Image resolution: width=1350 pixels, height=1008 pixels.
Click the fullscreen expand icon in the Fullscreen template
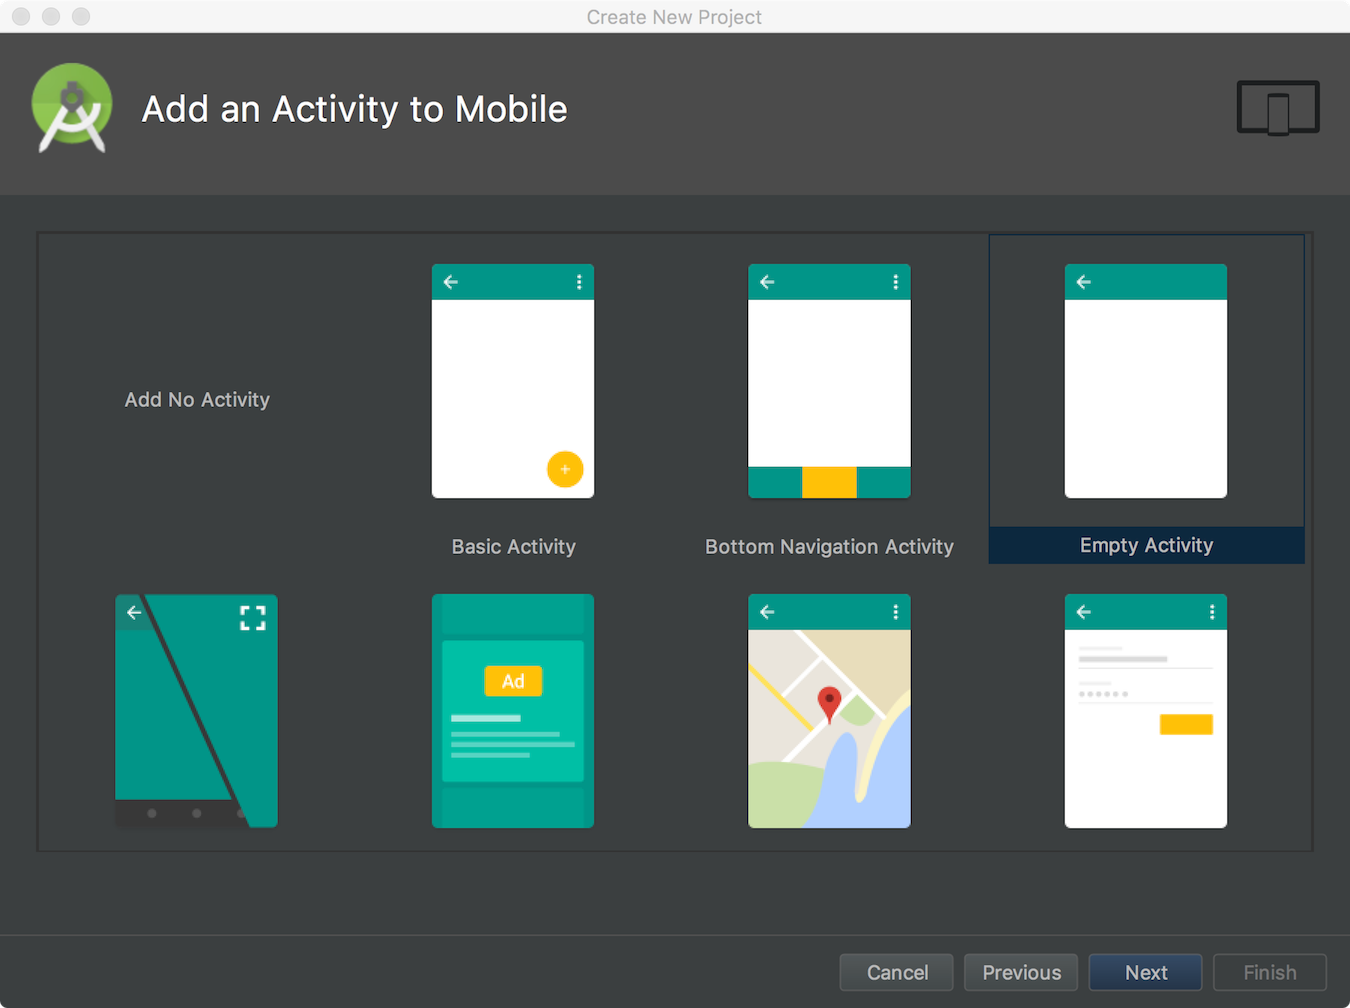253,618
